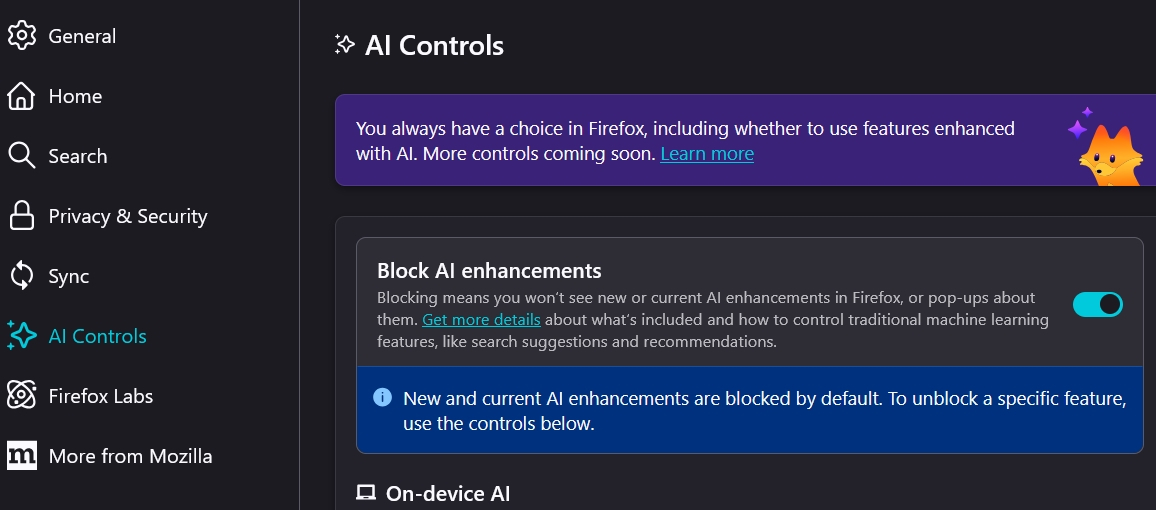Click the Search magnifier icon
Image resolution: width=1156 pixels, height=510 pixels.
pyautogui.click(x=21, y=156)
